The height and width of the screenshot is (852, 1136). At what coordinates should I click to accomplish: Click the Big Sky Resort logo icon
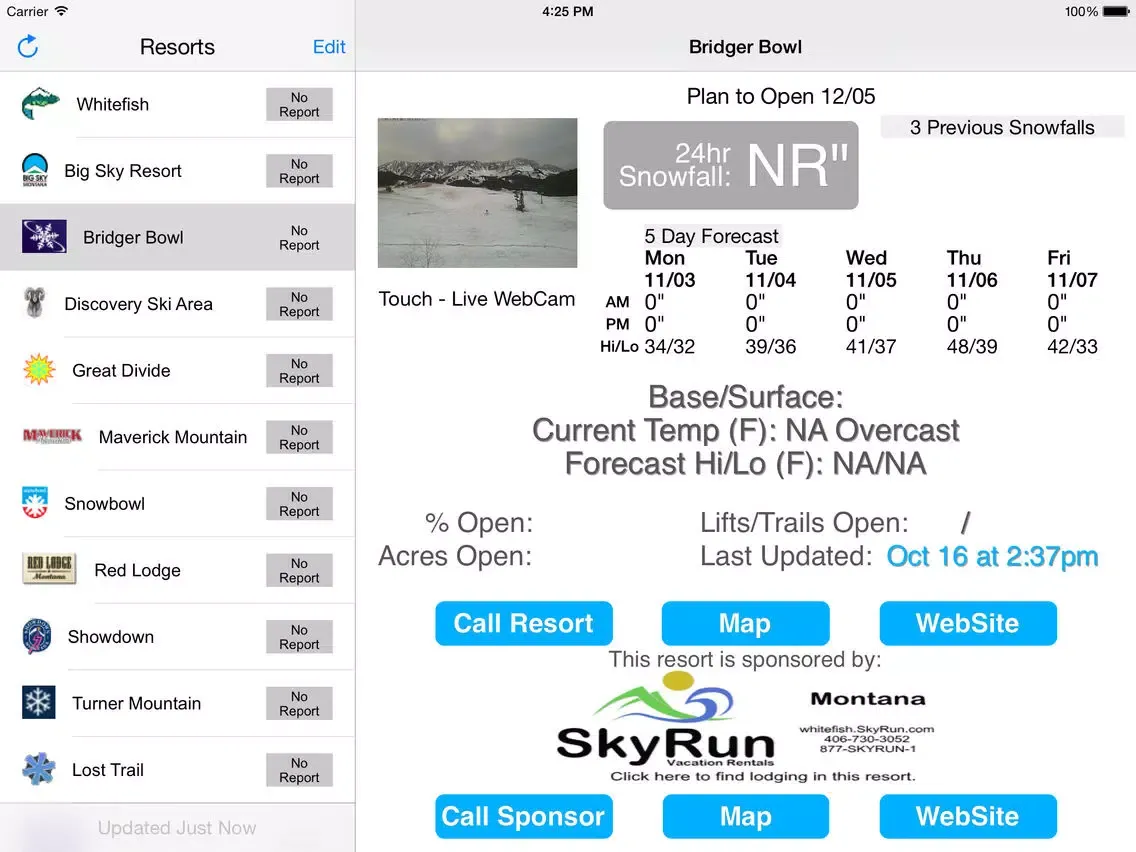tap(35, 170)
